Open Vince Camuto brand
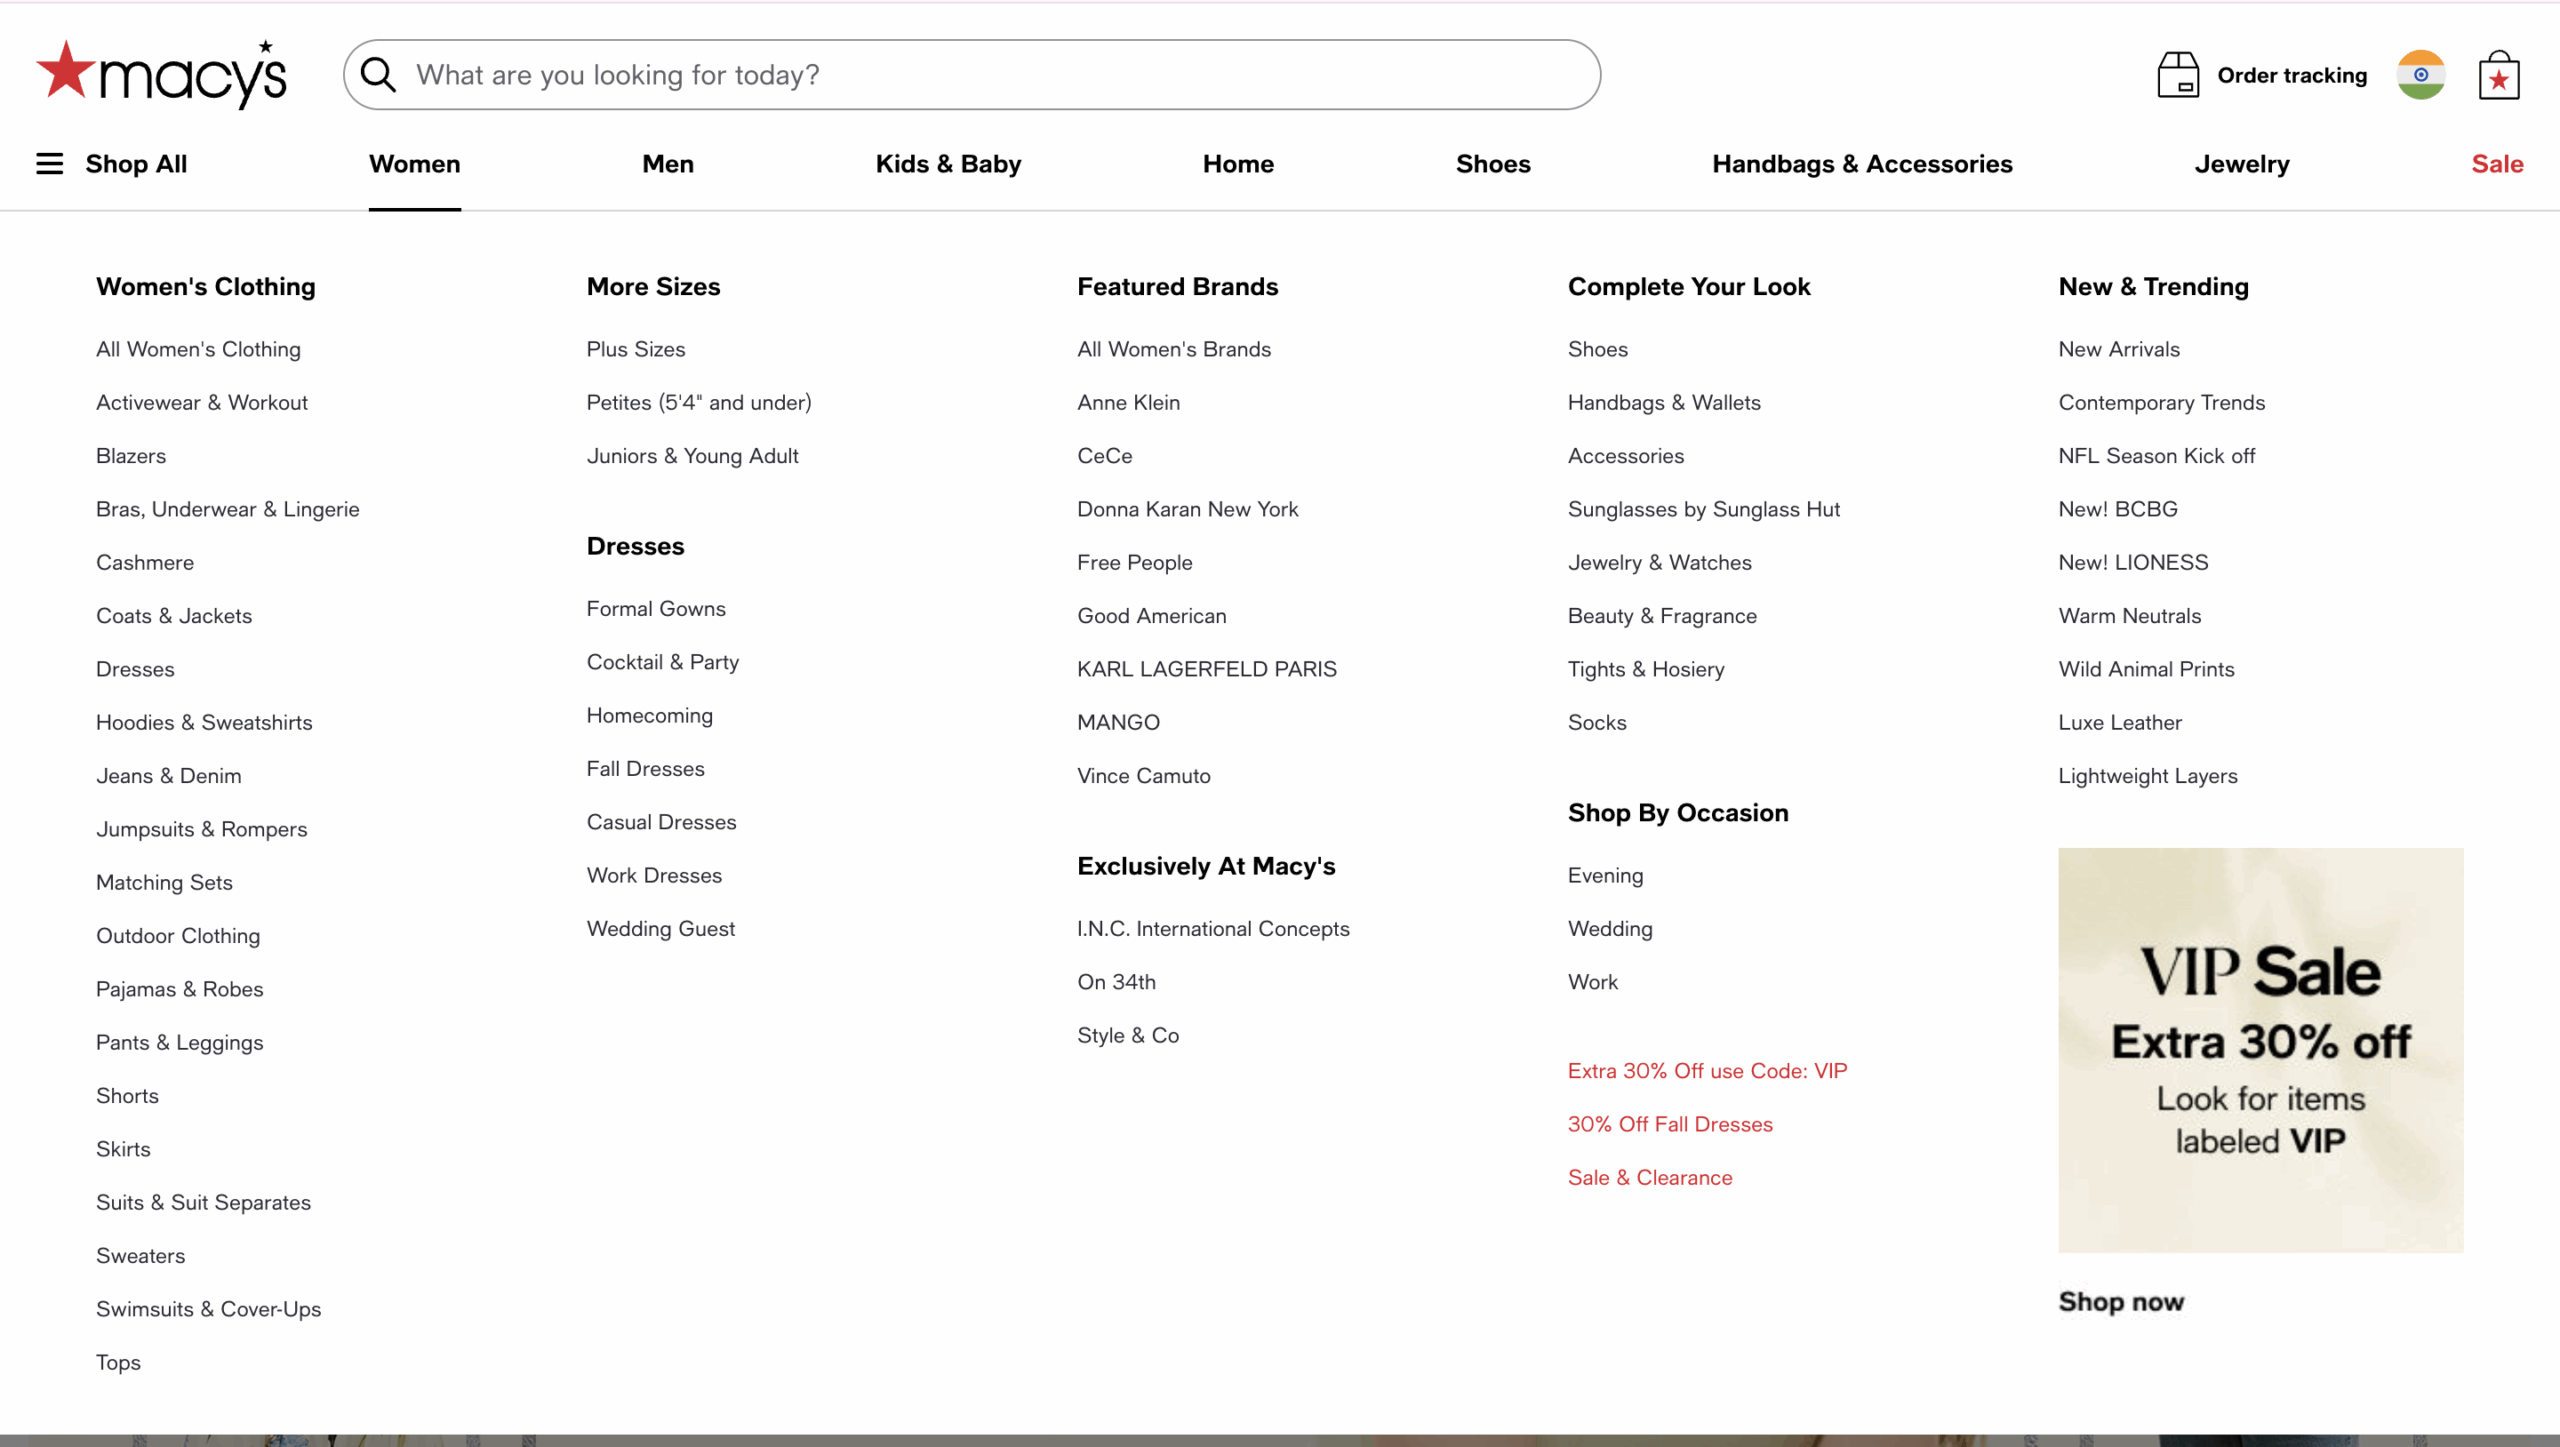The width and height of the screenshot is (2560, 1447). click(x=1144, y=775)
